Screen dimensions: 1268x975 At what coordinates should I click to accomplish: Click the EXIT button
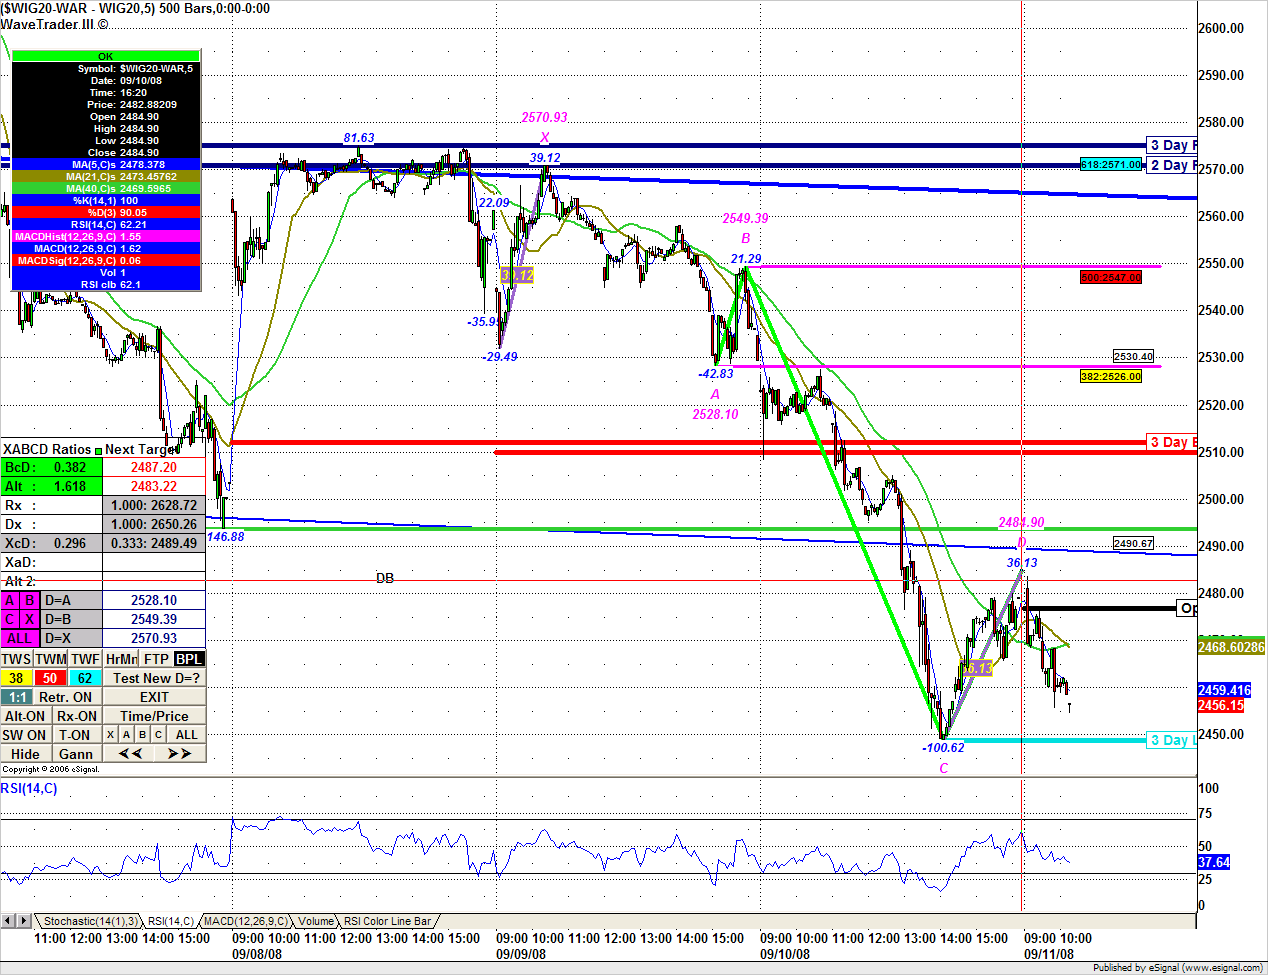pos(154,697)
